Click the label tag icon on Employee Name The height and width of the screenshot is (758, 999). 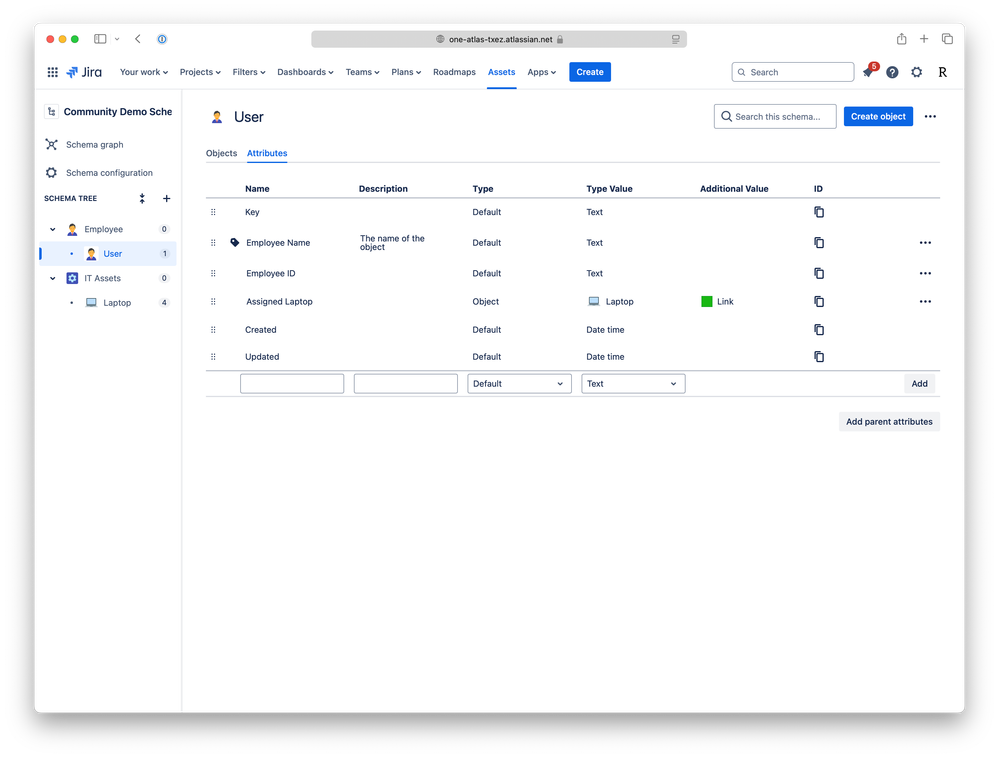tap(234, 242)
